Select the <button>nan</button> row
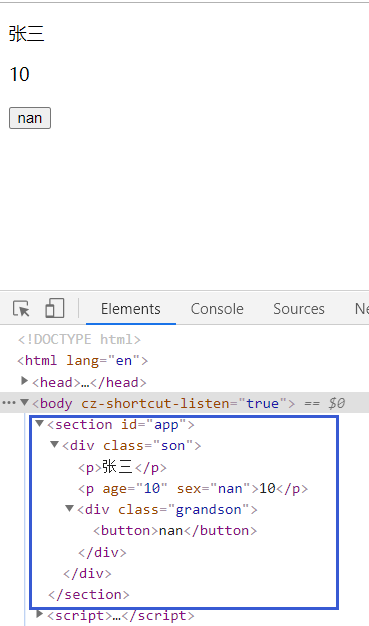369x626 pixels. (175, 531)
